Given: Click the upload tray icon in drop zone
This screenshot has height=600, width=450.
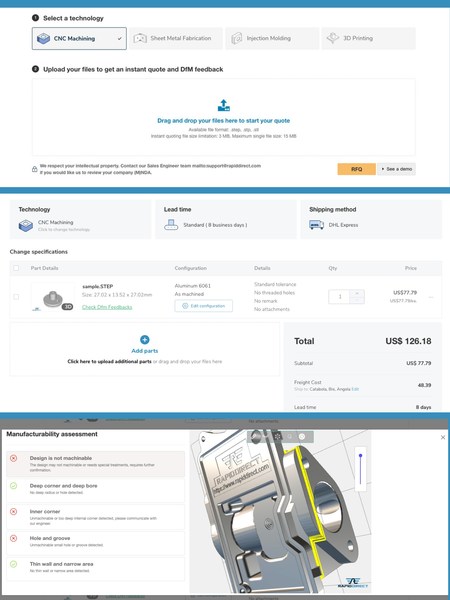Looking at the screenshot, I should click(x=223, y=105).
